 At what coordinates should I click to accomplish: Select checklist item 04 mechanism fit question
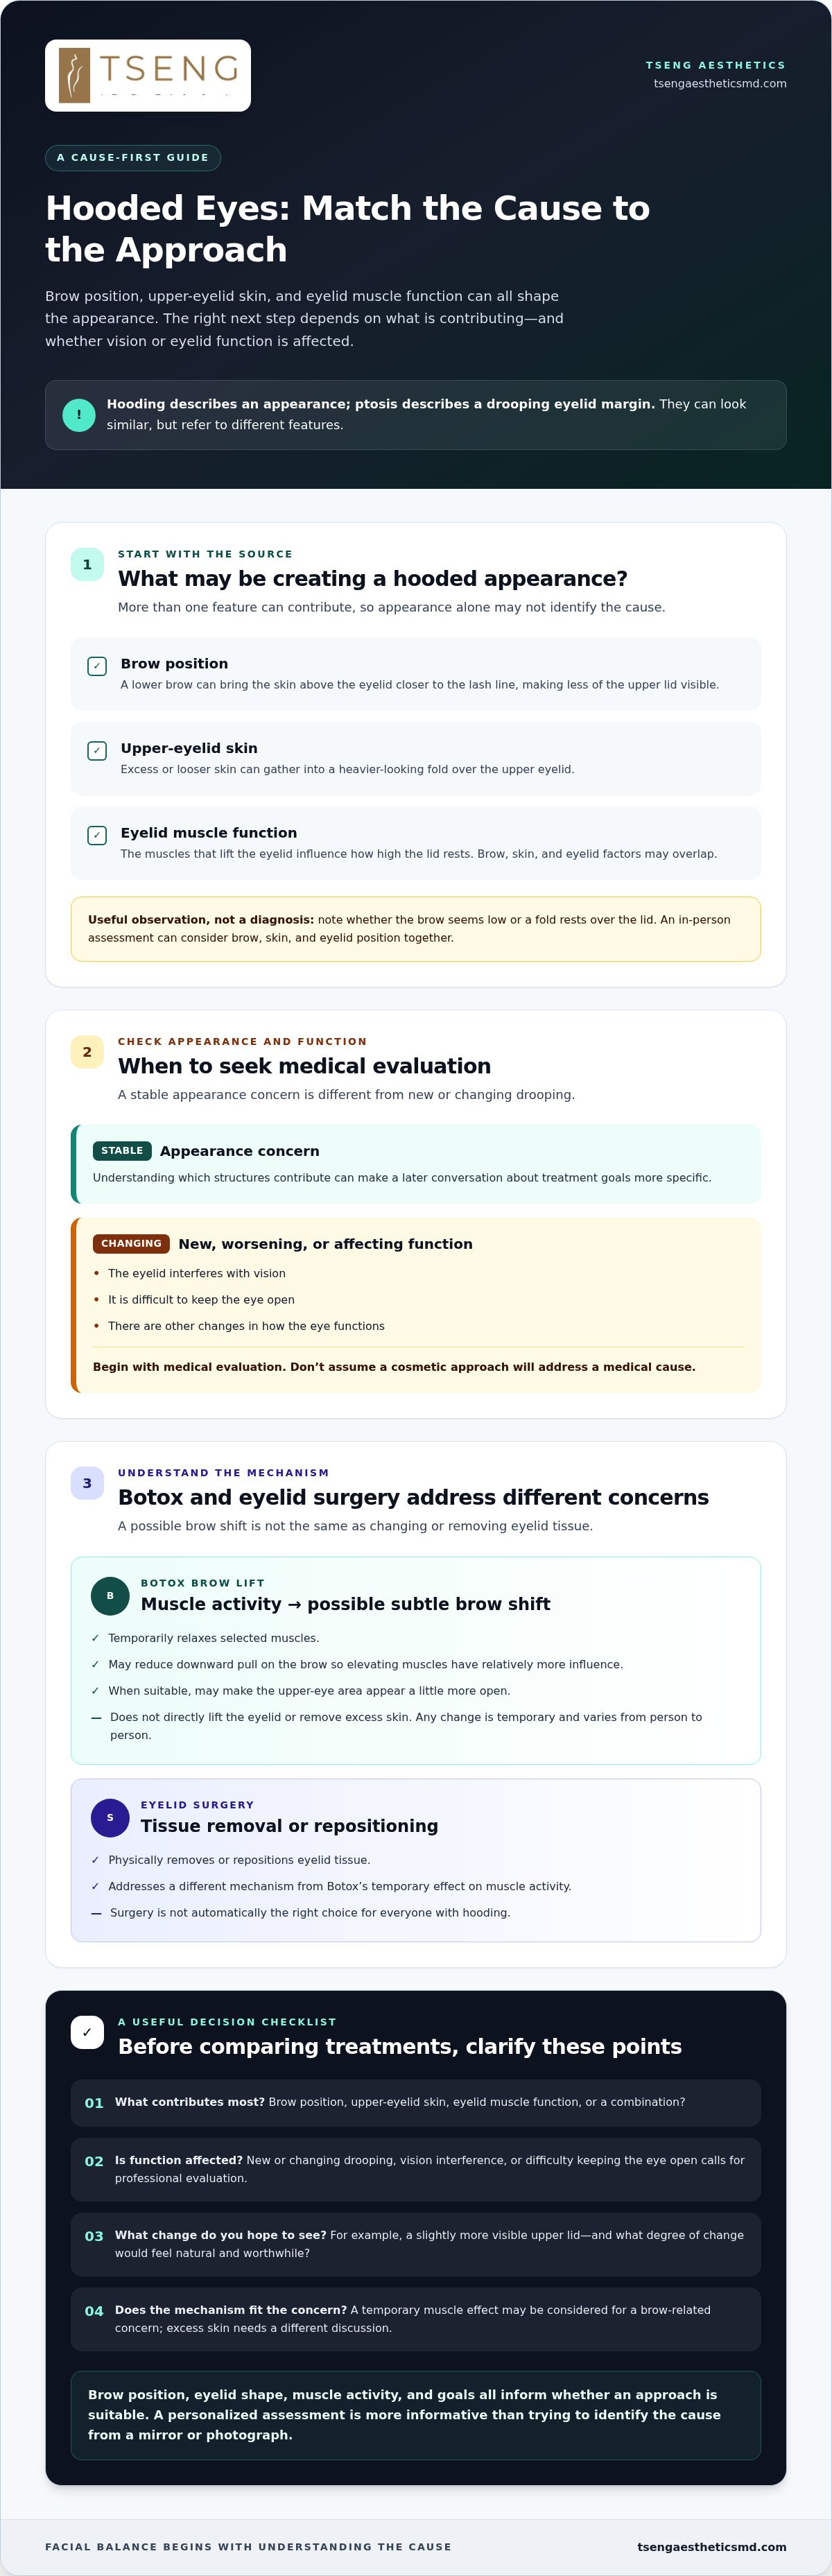point(416,2320)
